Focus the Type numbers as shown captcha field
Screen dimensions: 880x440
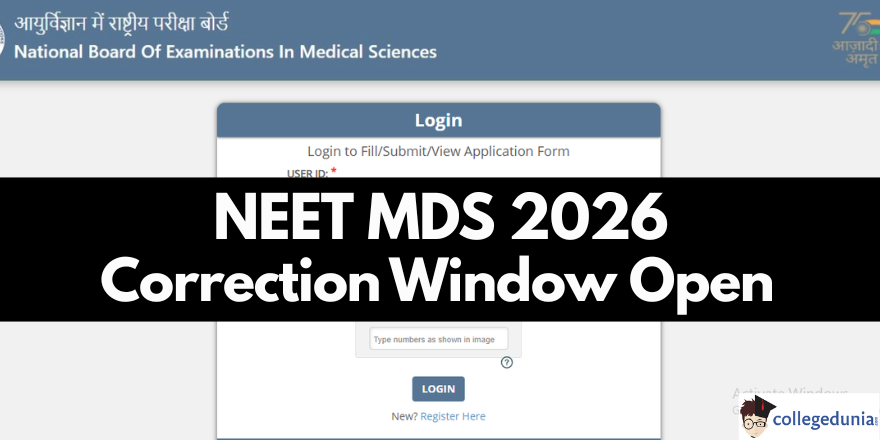[439, 339]
